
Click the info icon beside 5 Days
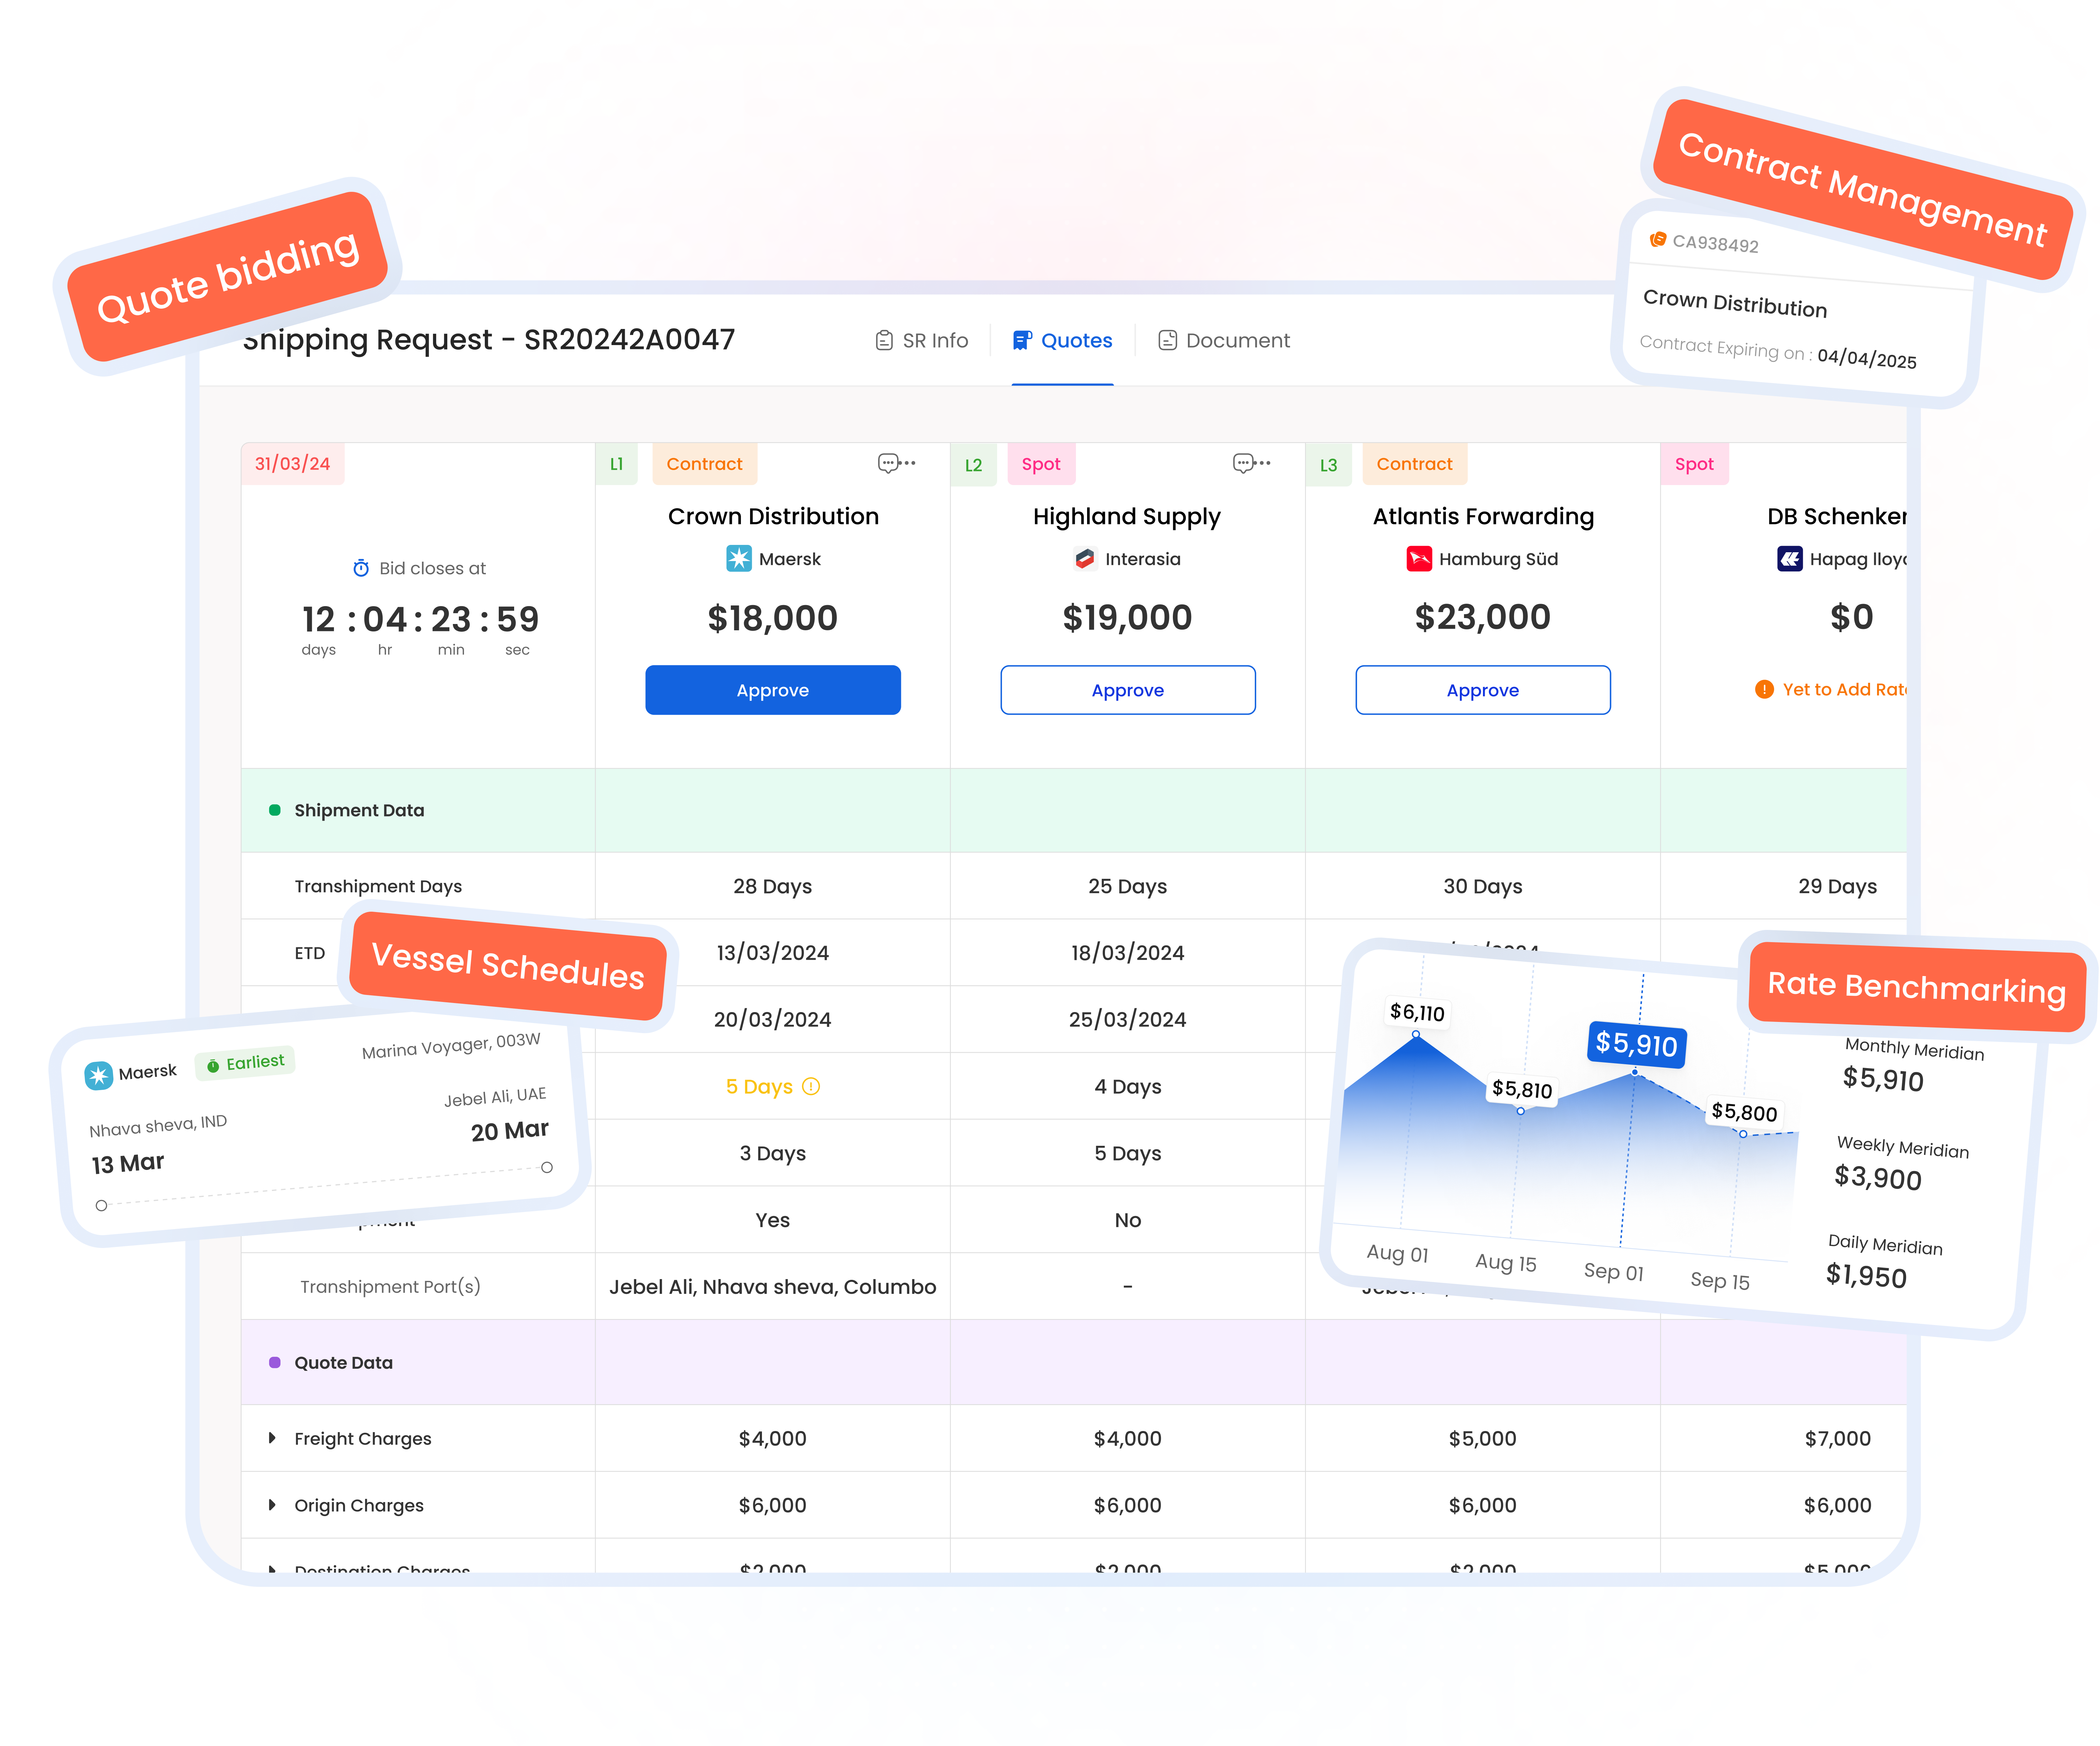click(811, 1086)
